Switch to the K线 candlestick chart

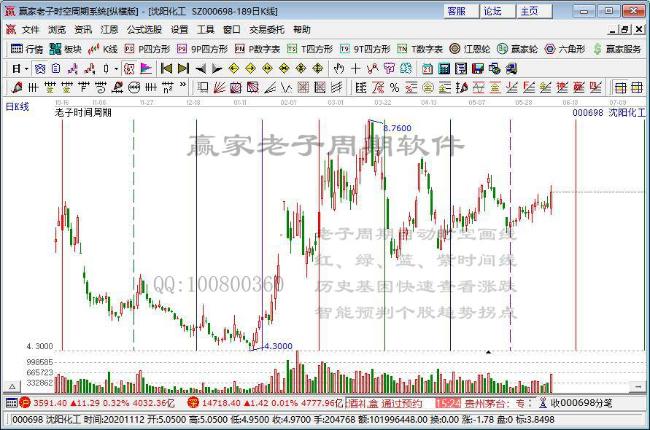coord(103,49)
